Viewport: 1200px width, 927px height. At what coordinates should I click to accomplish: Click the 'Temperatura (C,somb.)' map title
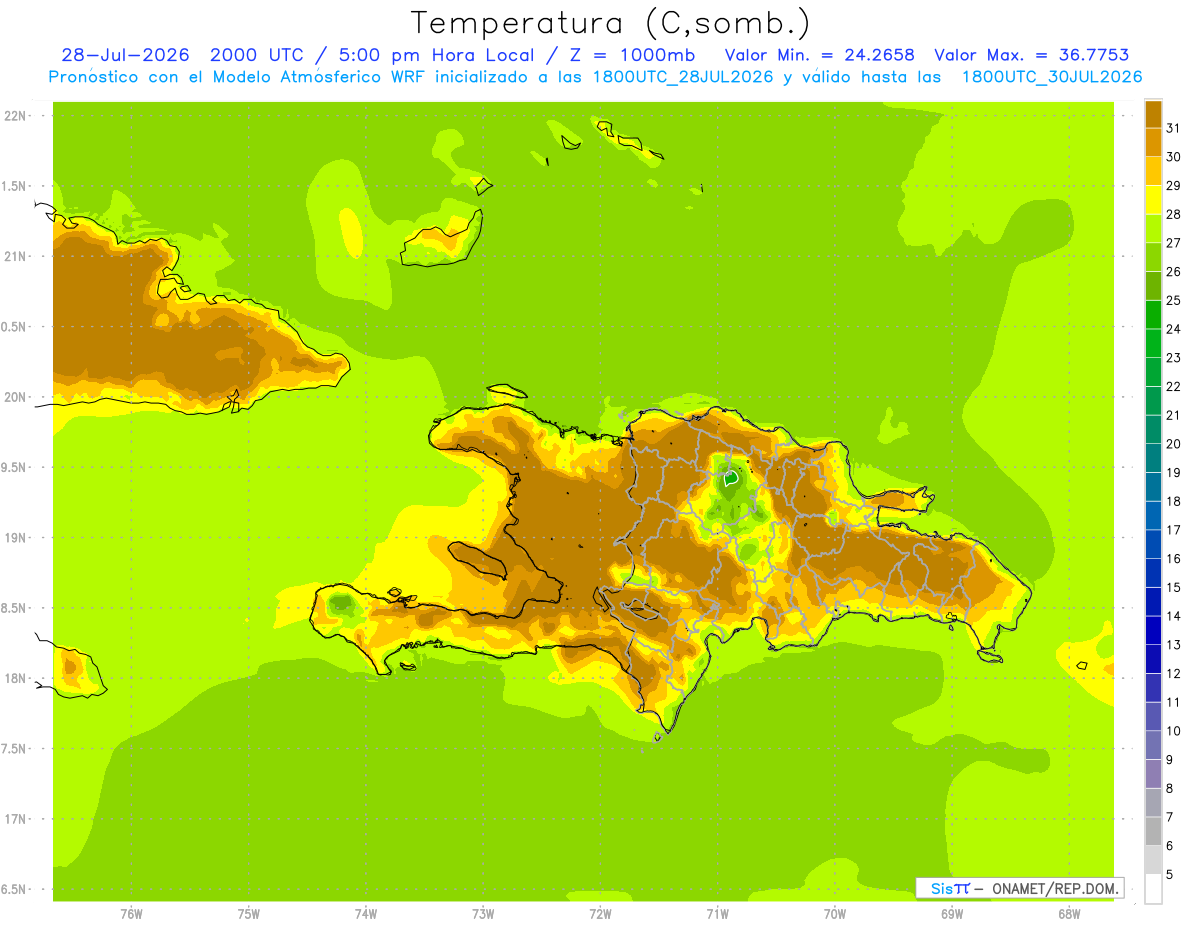611,23
